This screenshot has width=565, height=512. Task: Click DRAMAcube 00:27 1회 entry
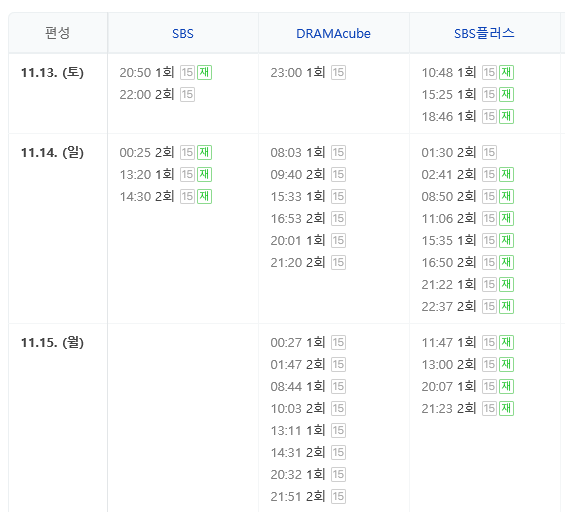[308, 342]
